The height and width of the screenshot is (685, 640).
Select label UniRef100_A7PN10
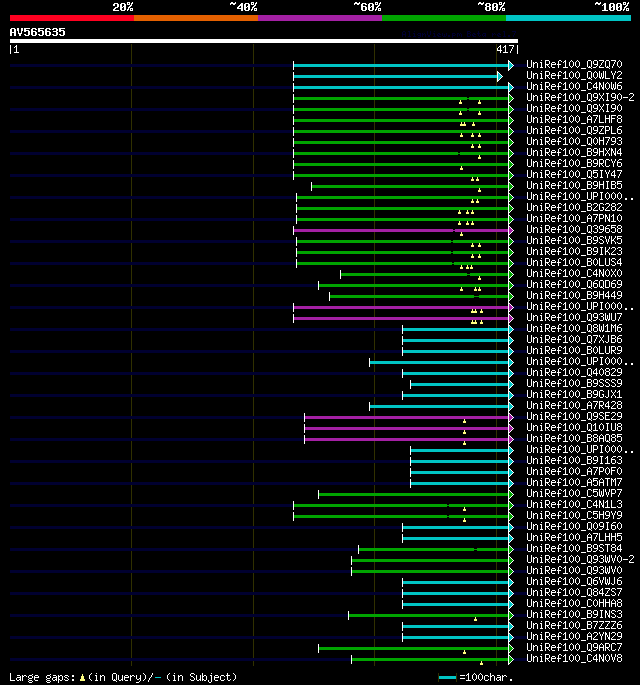(574, 218)
